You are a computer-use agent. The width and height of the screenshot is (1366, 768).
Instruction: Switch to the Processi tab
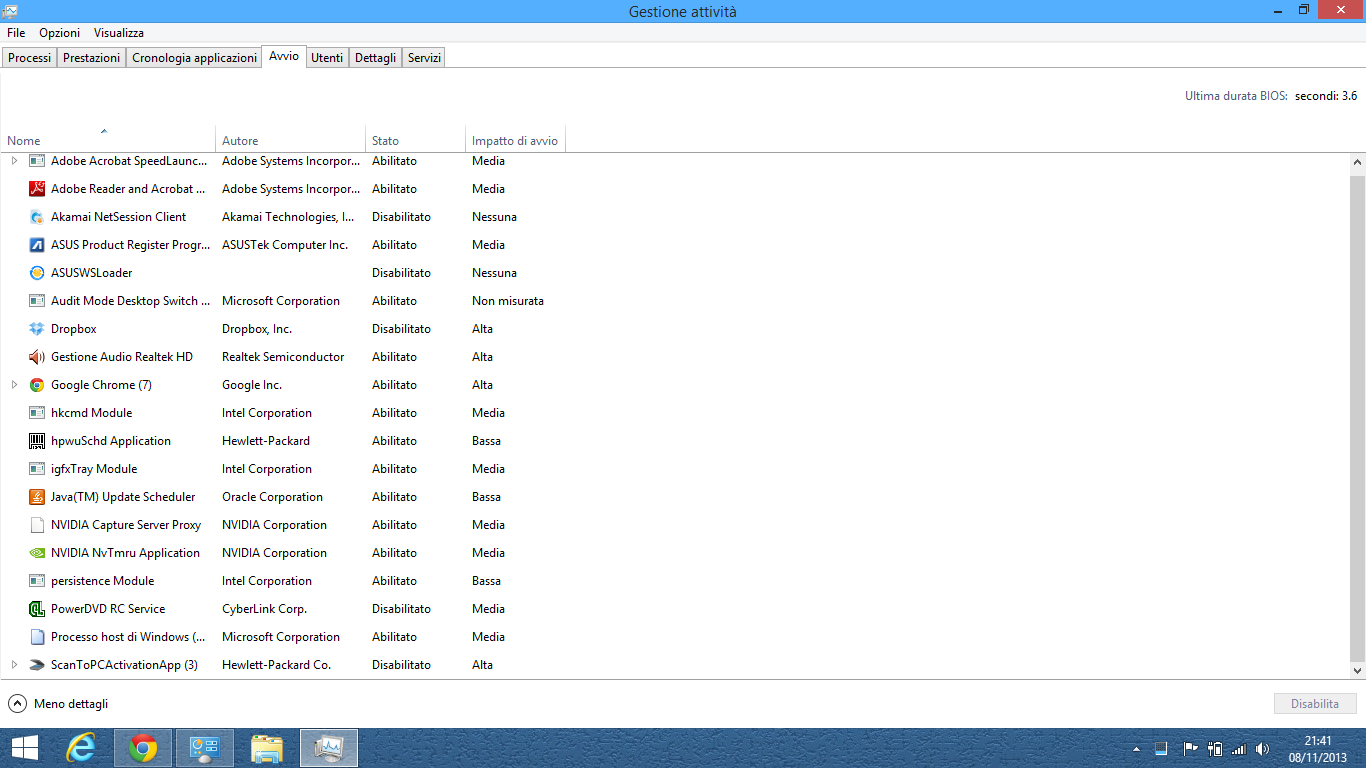click(x=29, y=58)
